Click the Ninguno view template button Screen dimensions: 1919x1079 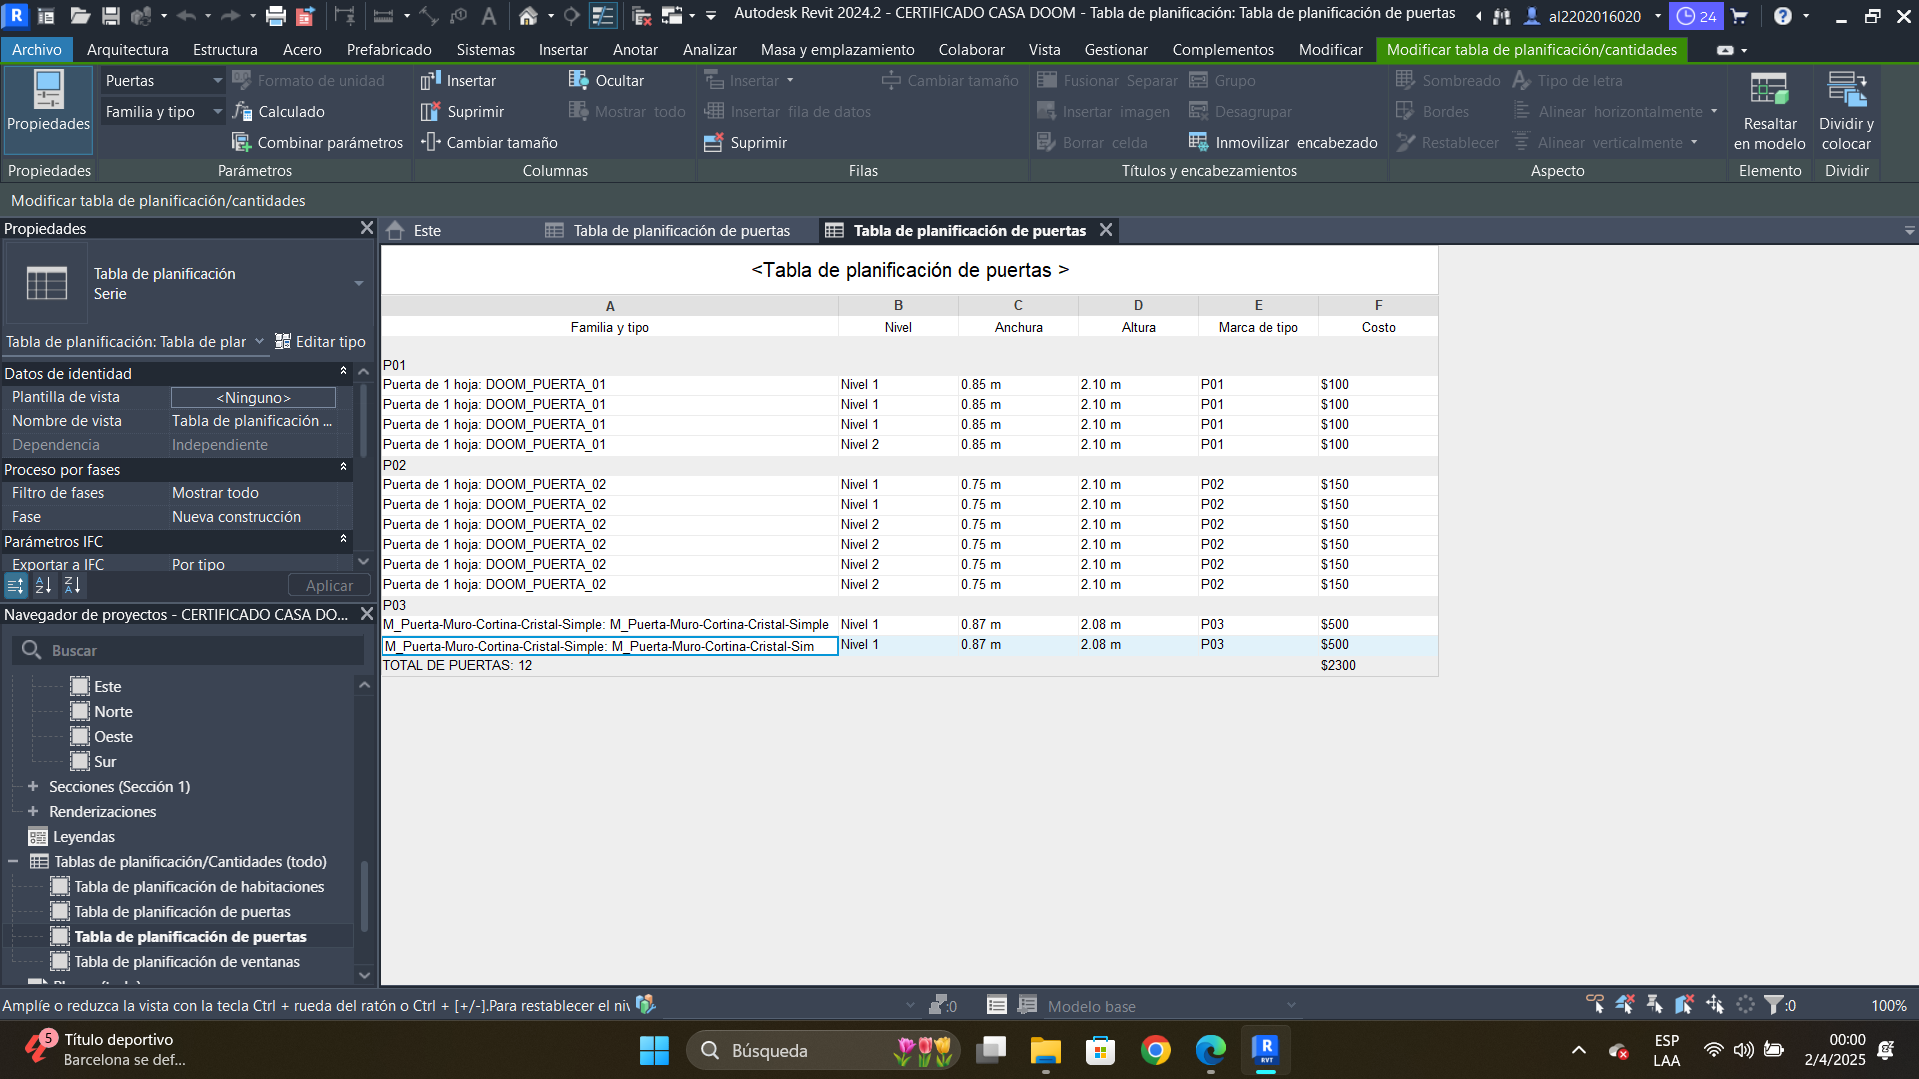pos(253,398)
